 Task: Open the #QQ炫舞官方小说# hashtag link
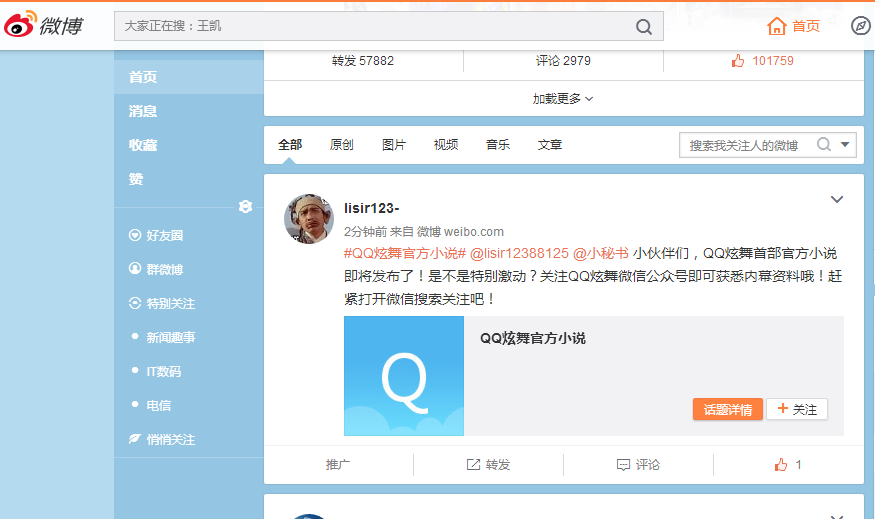[405, 253]
